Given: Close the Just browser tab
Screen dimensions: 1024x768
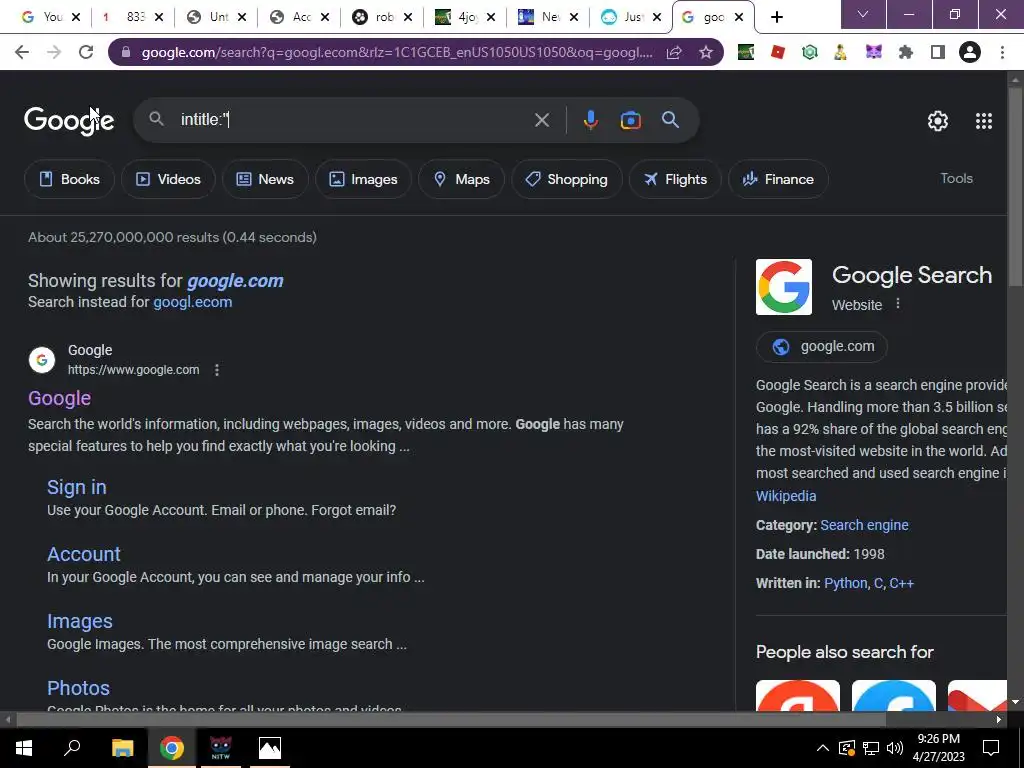Looking at the screenshot, I should 656,17.
